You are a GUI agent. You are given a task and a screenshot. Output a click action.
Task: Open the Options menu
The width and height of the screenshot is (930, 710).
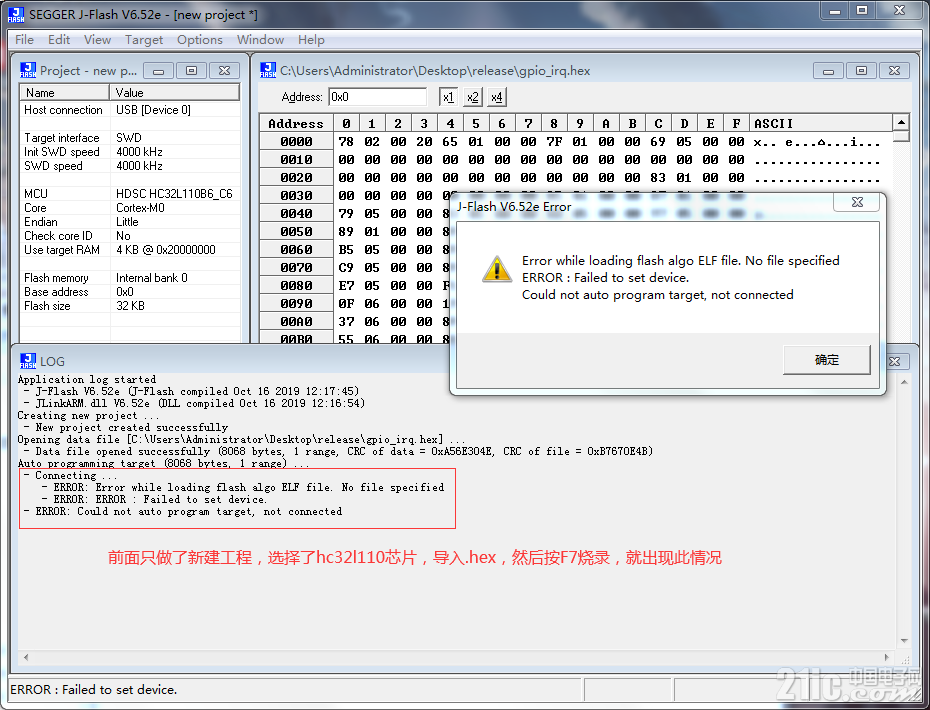(200, 40)
